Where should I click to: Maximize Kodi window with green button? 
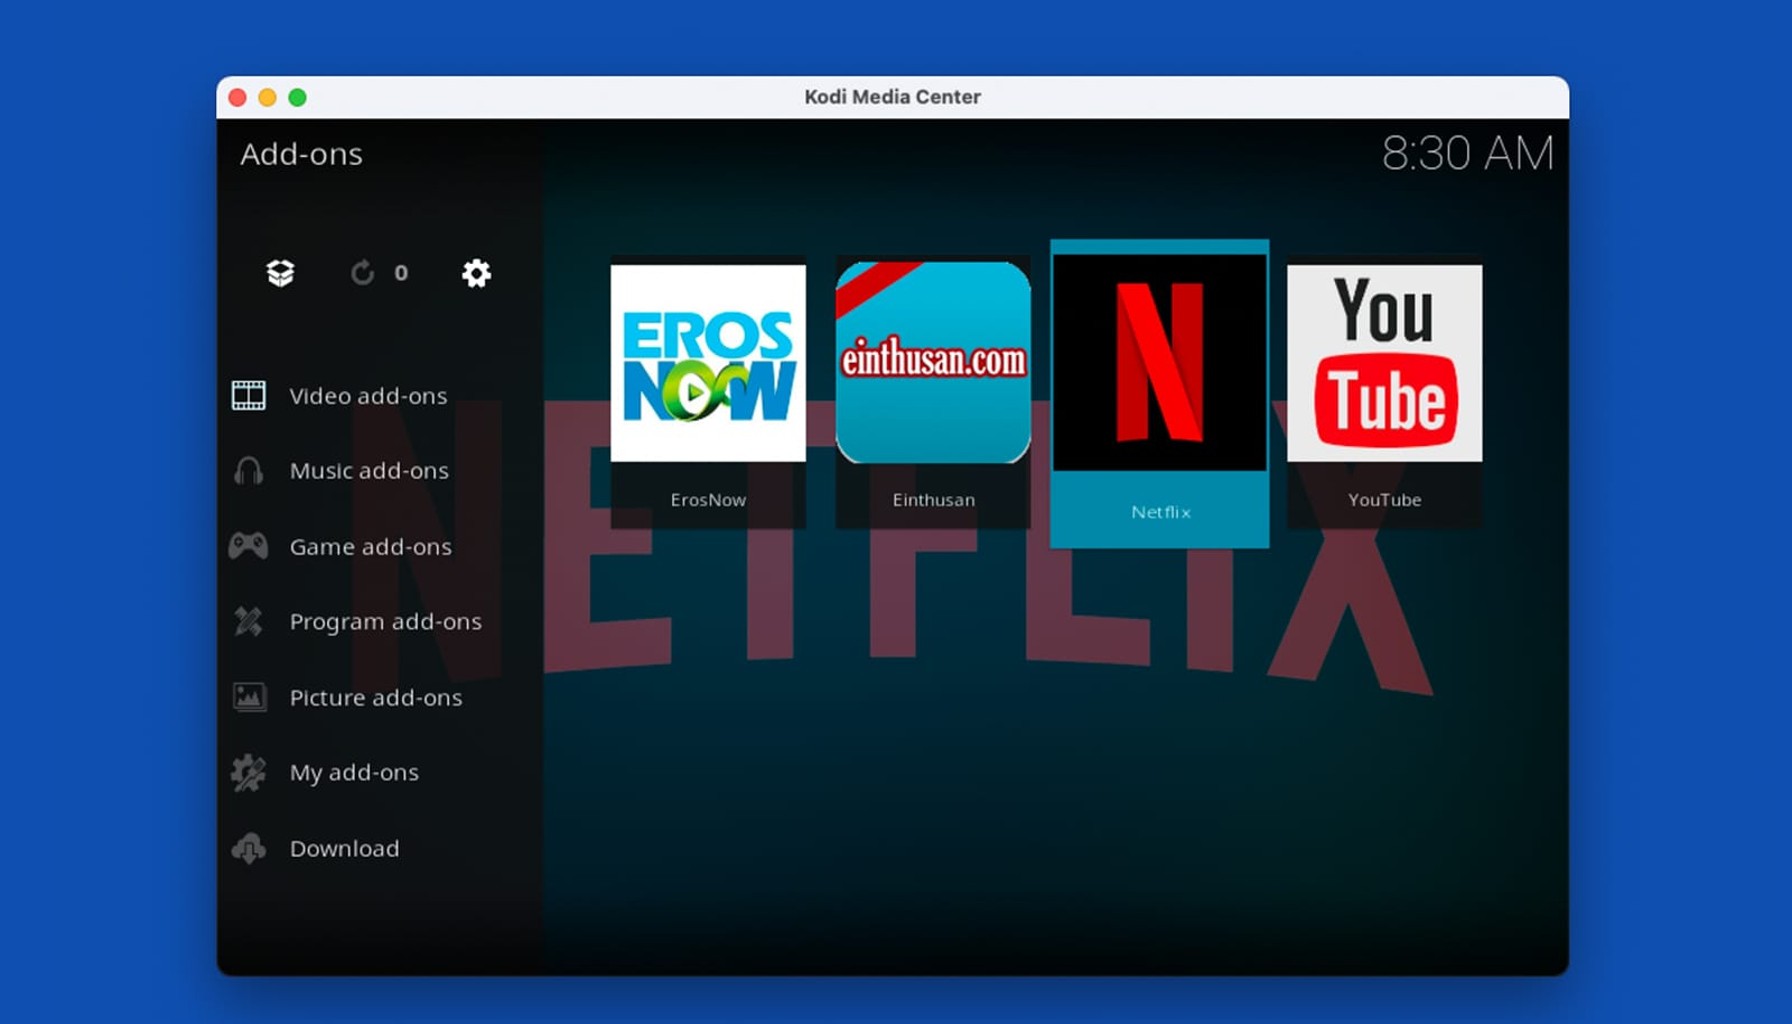coord(297,97)
